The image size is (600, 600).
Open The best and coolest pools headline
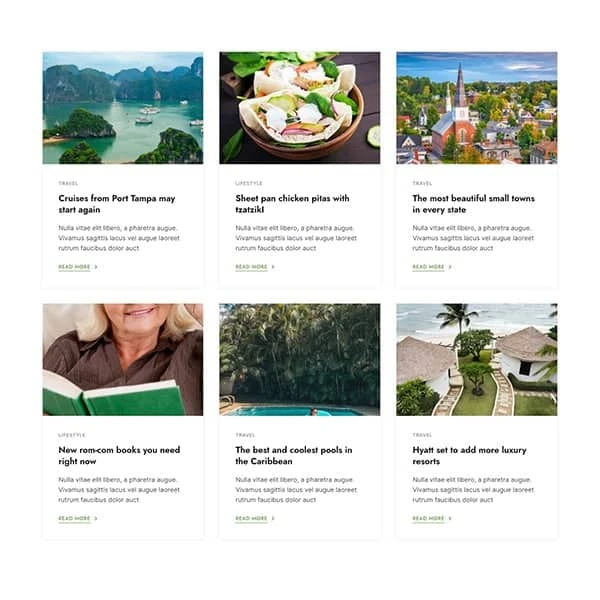294,455
